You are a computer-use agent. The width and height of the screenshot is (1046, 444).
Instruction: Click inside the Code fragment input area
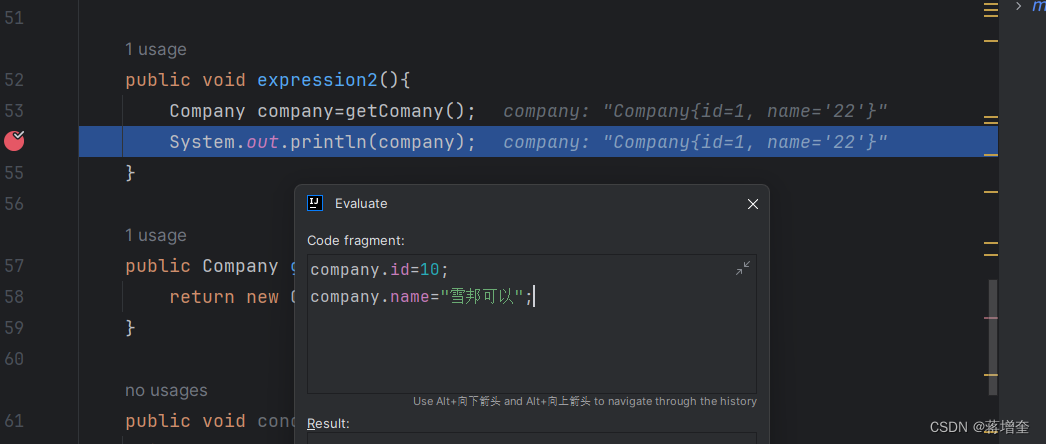click(532, 323)
